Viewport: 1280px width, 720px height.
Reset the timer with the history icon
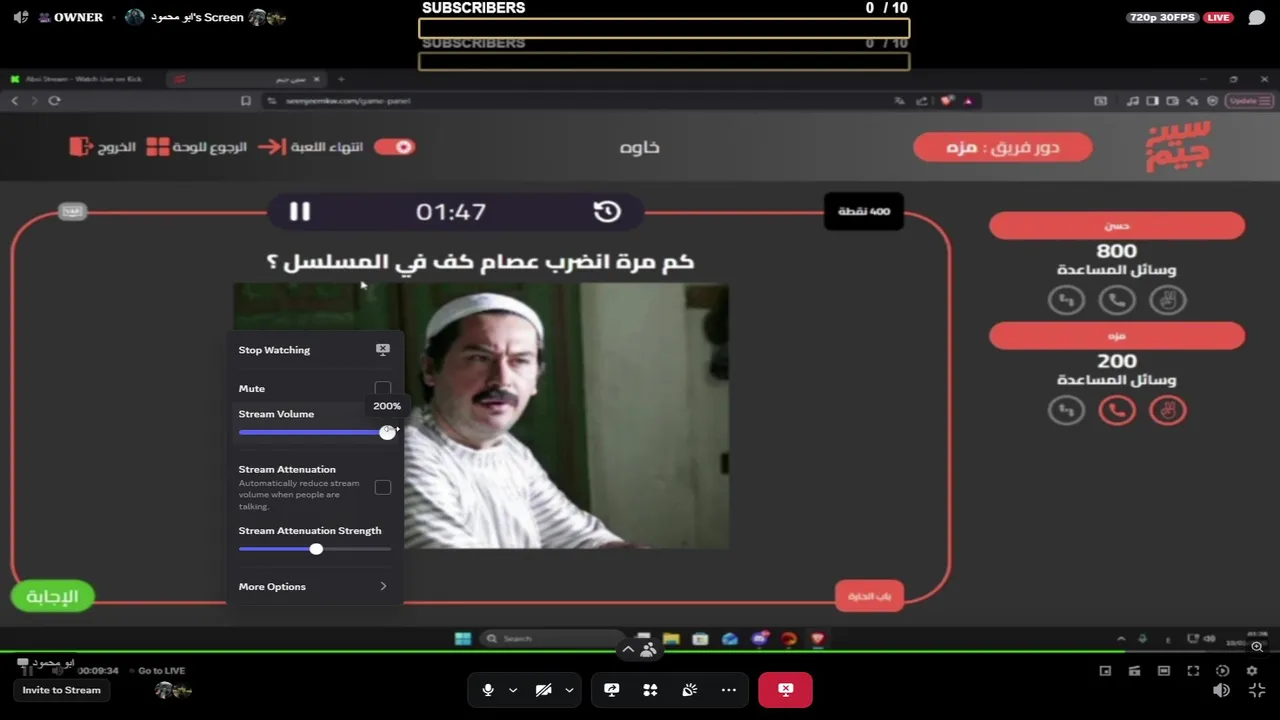click(607, 211)
